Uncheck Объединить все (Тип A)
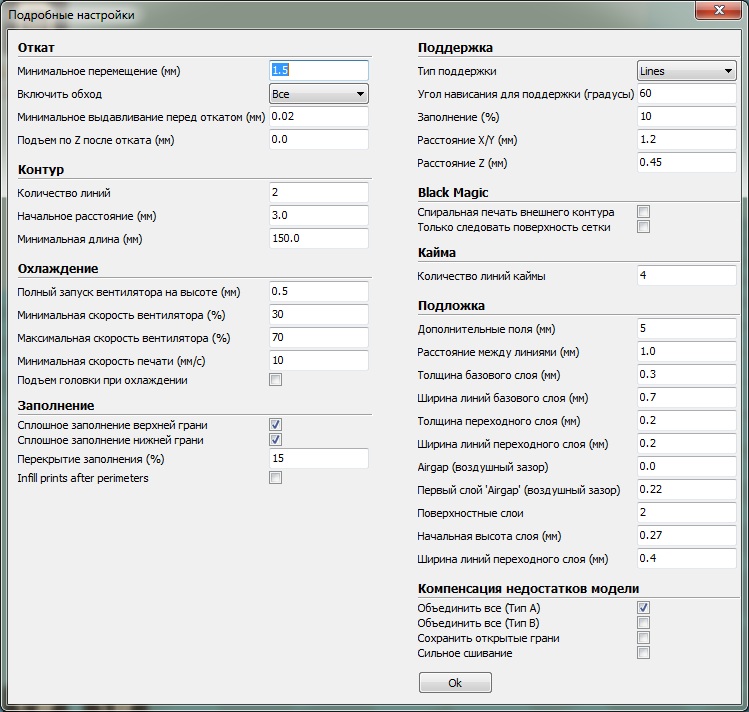This screenshot has width=749, height=712. [643, 607]
